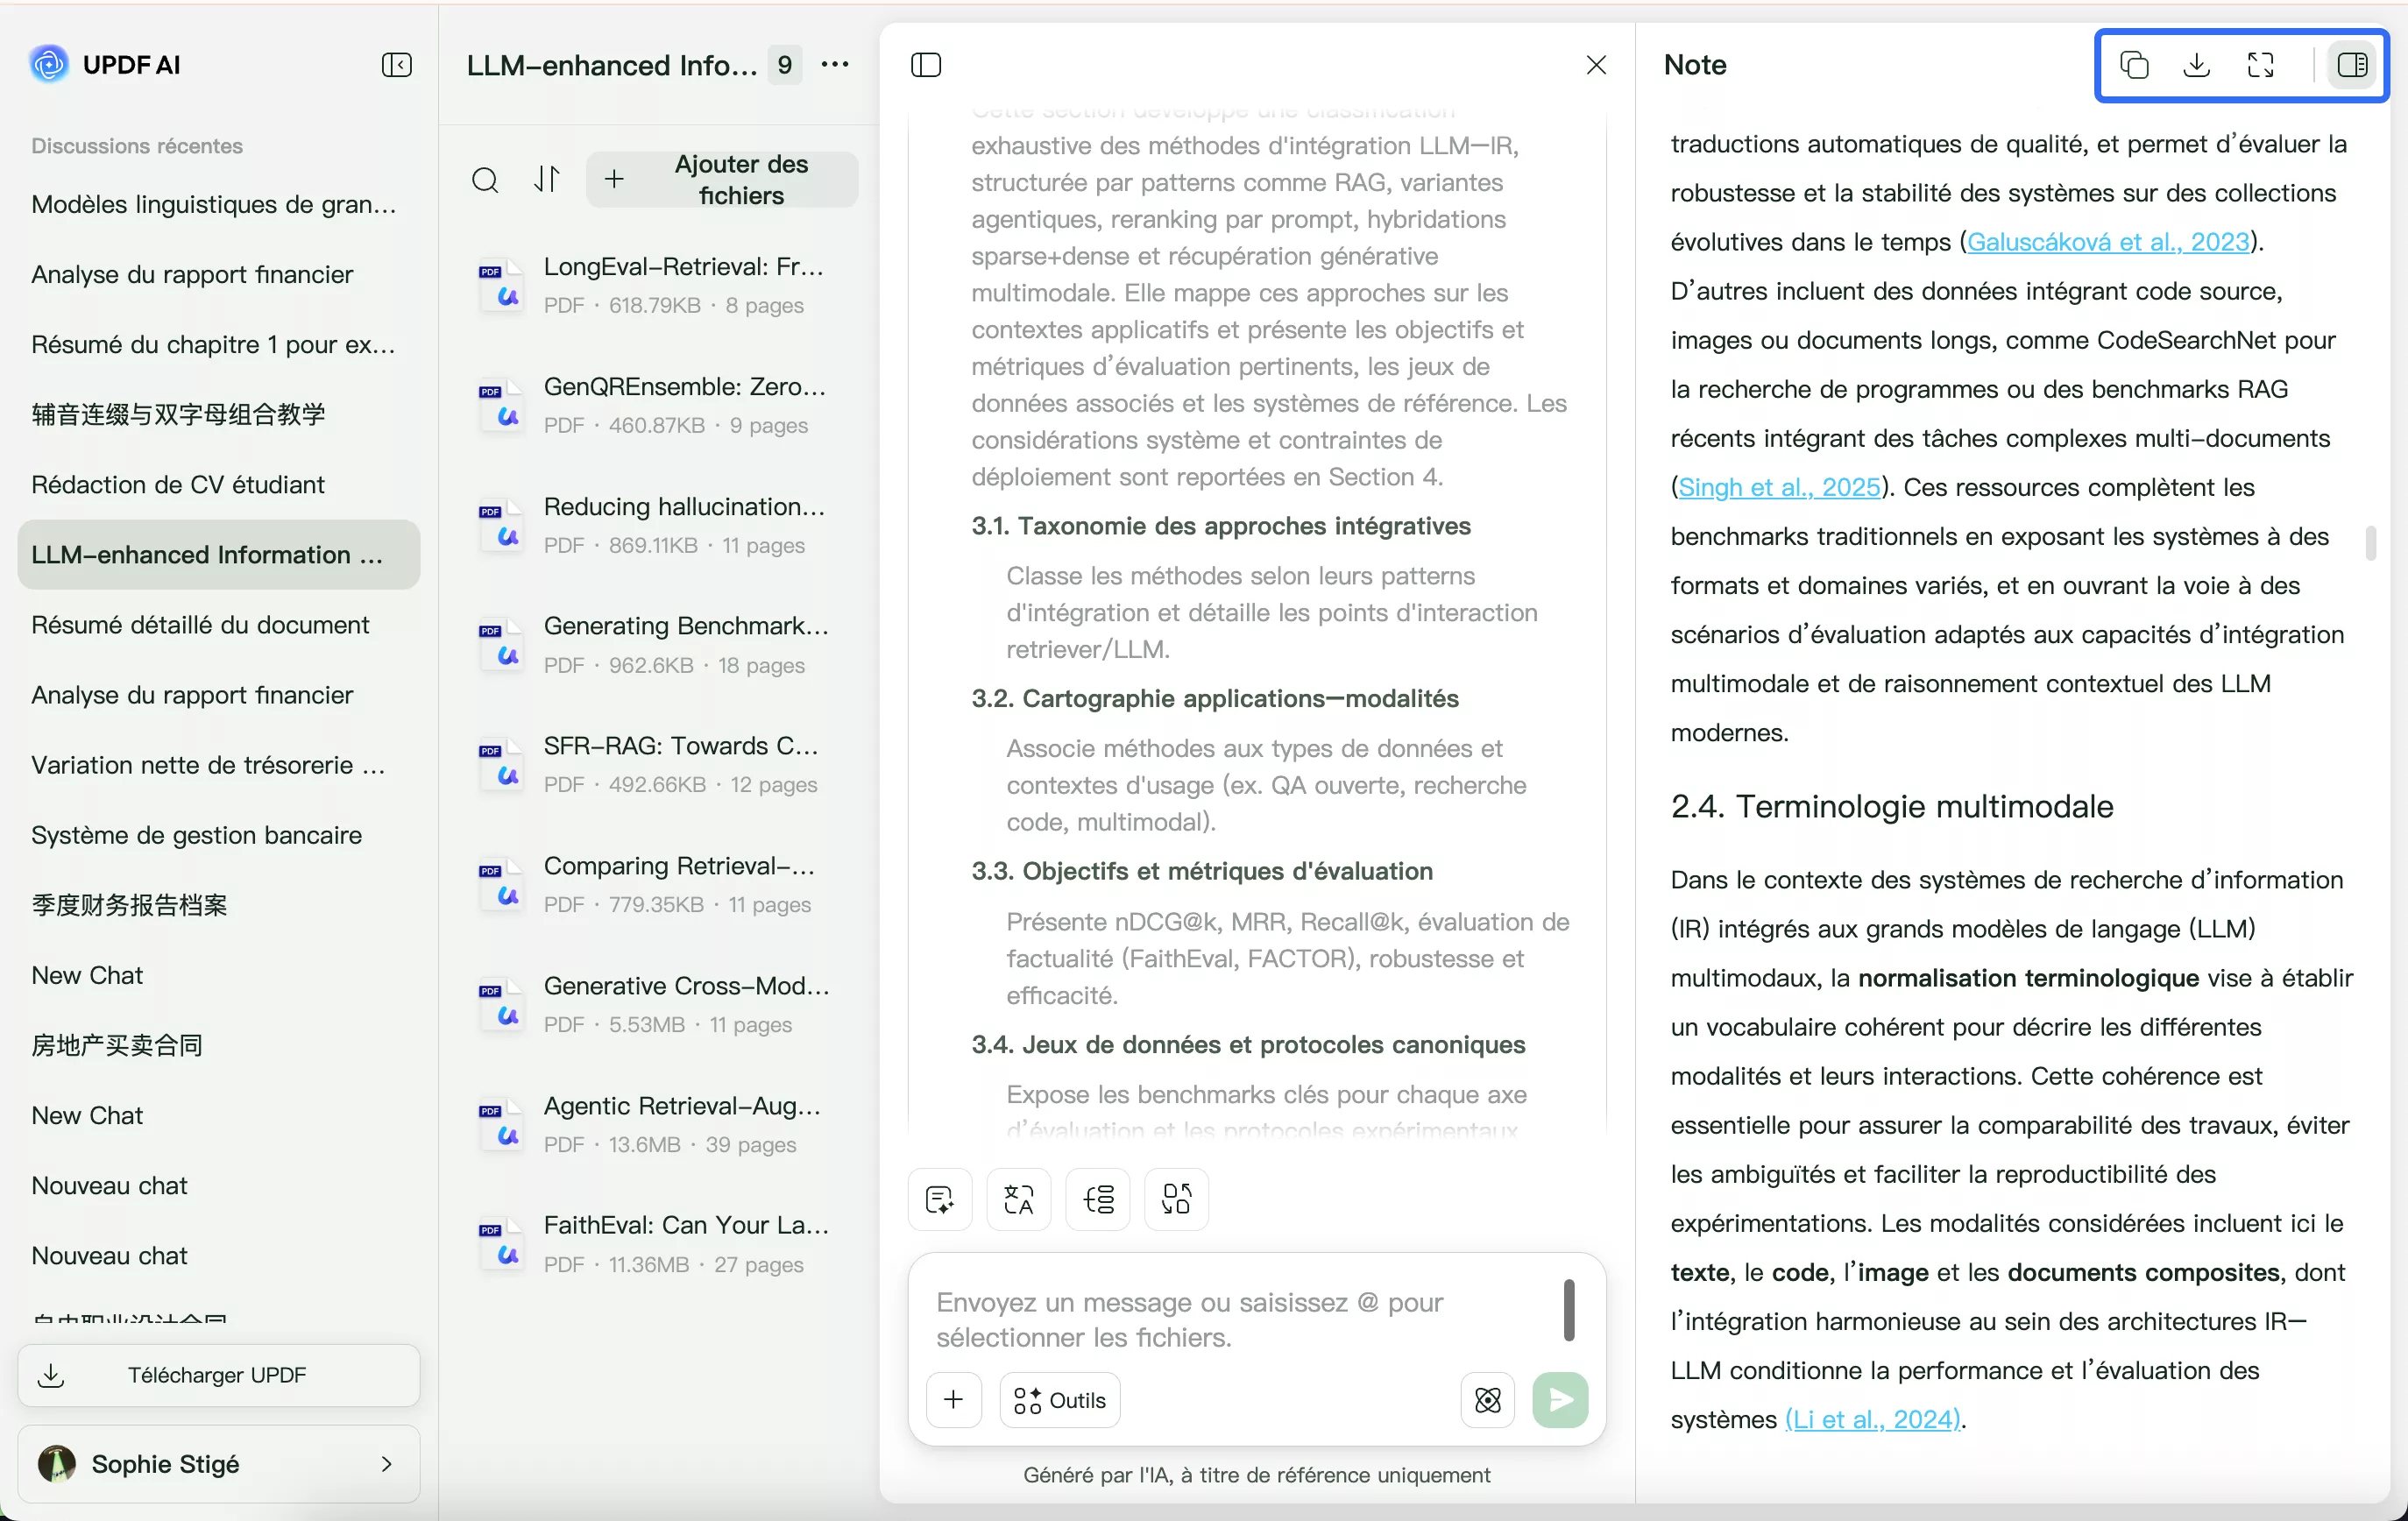
Task: Expand the note to fullscreen
Action: pyautogui.click(x=2260, y=65)
